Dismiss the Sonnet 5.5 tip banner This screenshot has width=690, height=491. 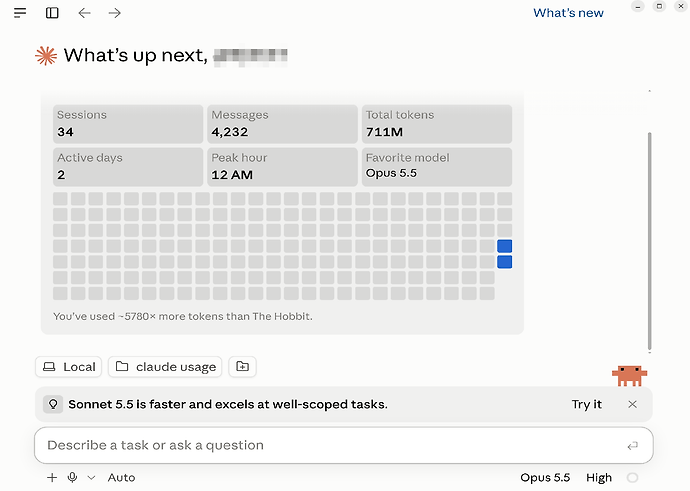pos(632,404)
